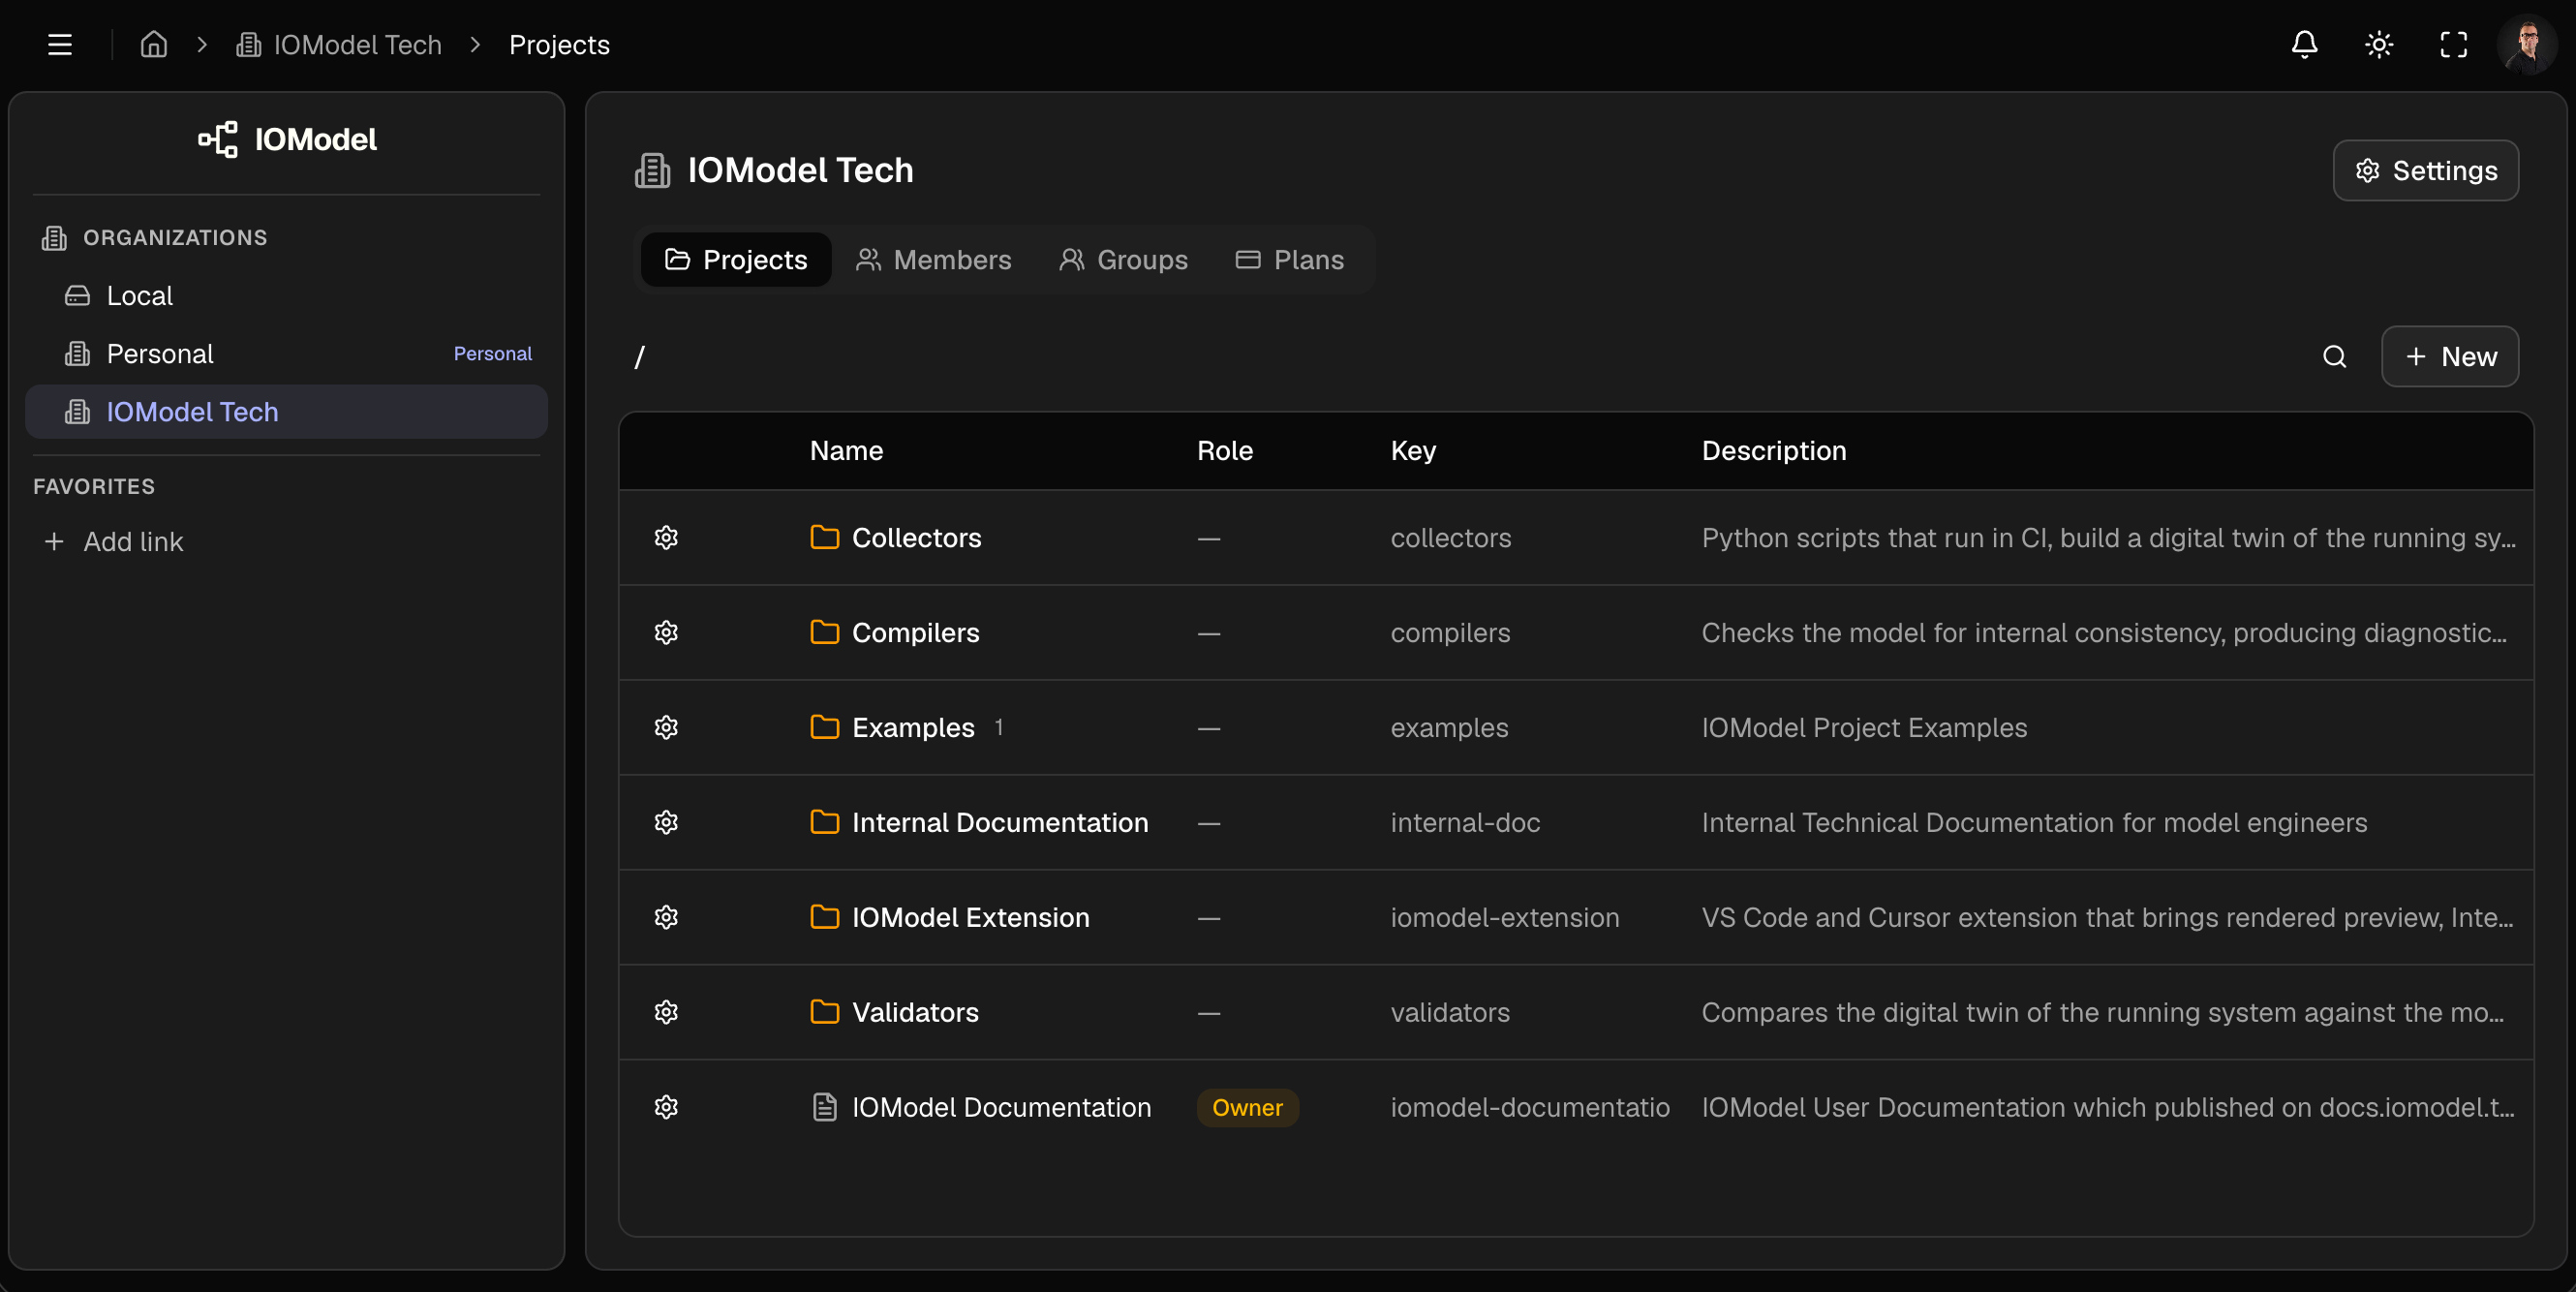Create a new project with New button
This screenshot has width=2576, height=1292.
[2449, 357]
